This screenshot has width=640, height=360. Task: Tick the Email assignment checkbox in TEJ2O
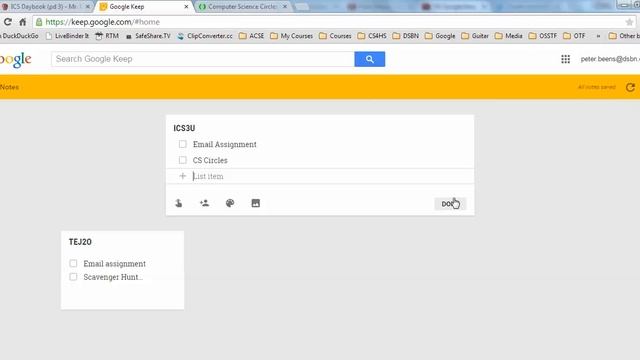[x=73, y=263]
